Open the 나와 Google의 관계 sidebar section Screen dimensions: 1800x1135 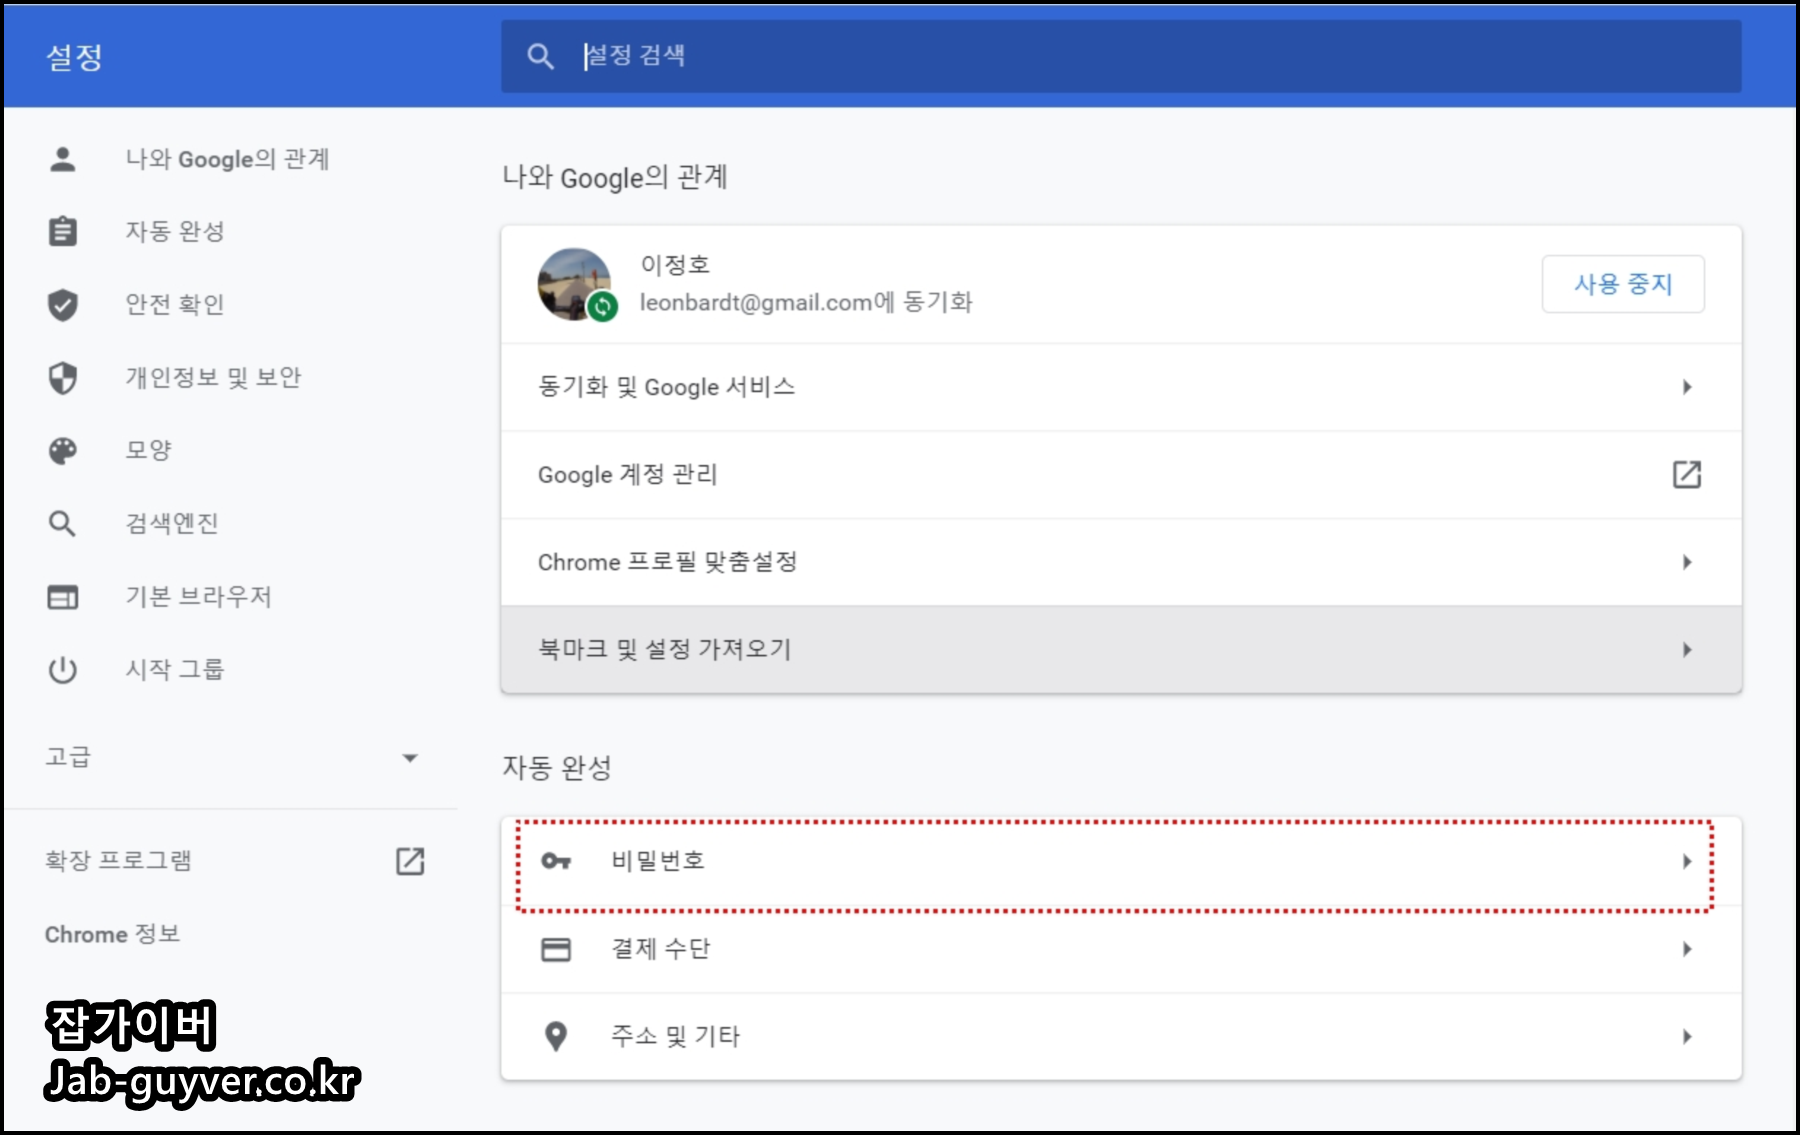(227, 159)
